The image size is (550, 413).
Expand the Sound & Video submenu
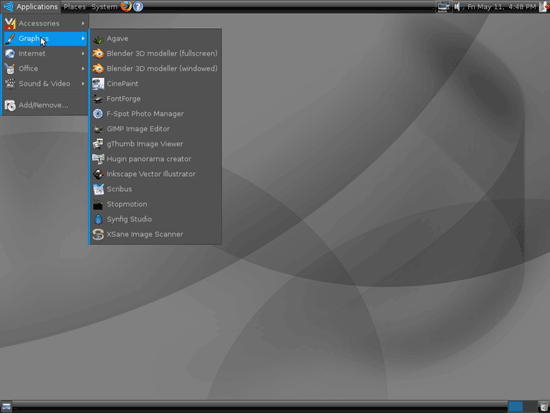45,84
